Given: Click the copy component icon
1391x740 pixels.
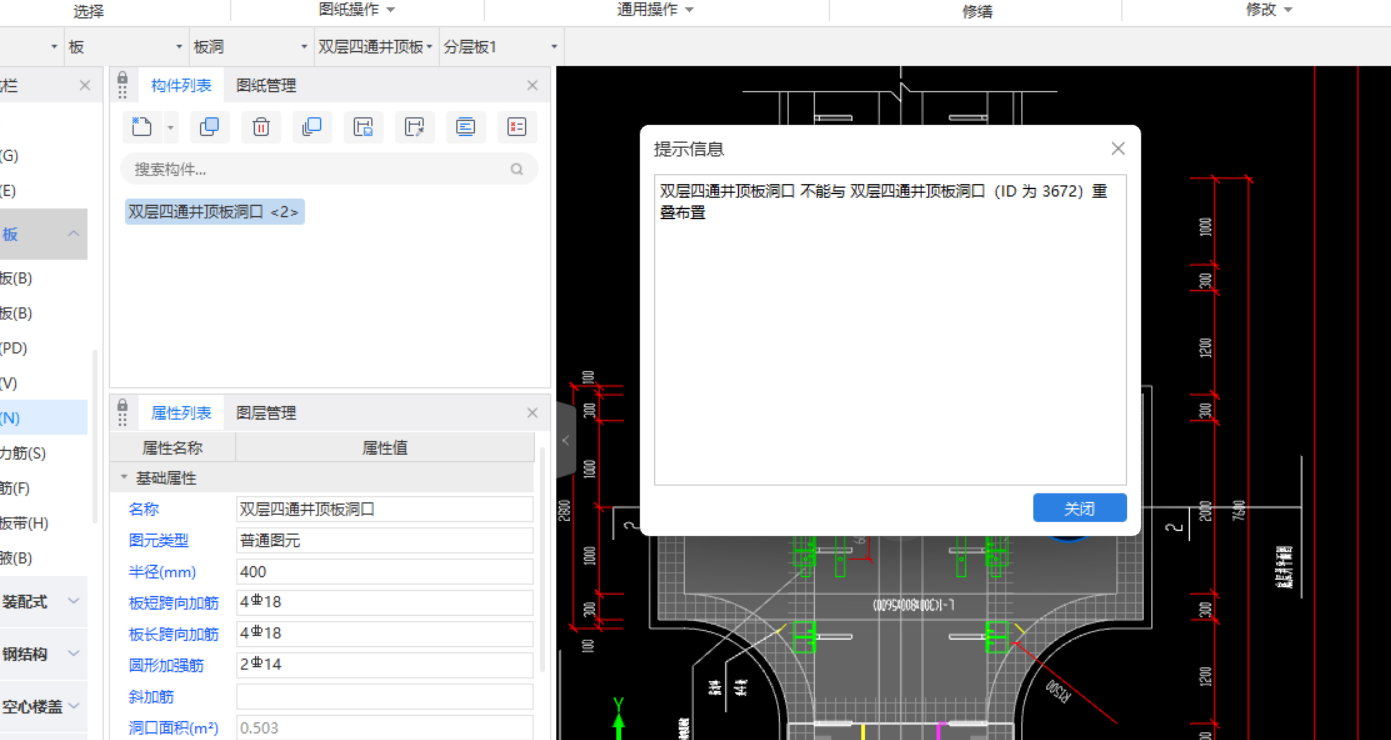Looking at the screenshot, I should pyautogui.click(x=209, y=126).
